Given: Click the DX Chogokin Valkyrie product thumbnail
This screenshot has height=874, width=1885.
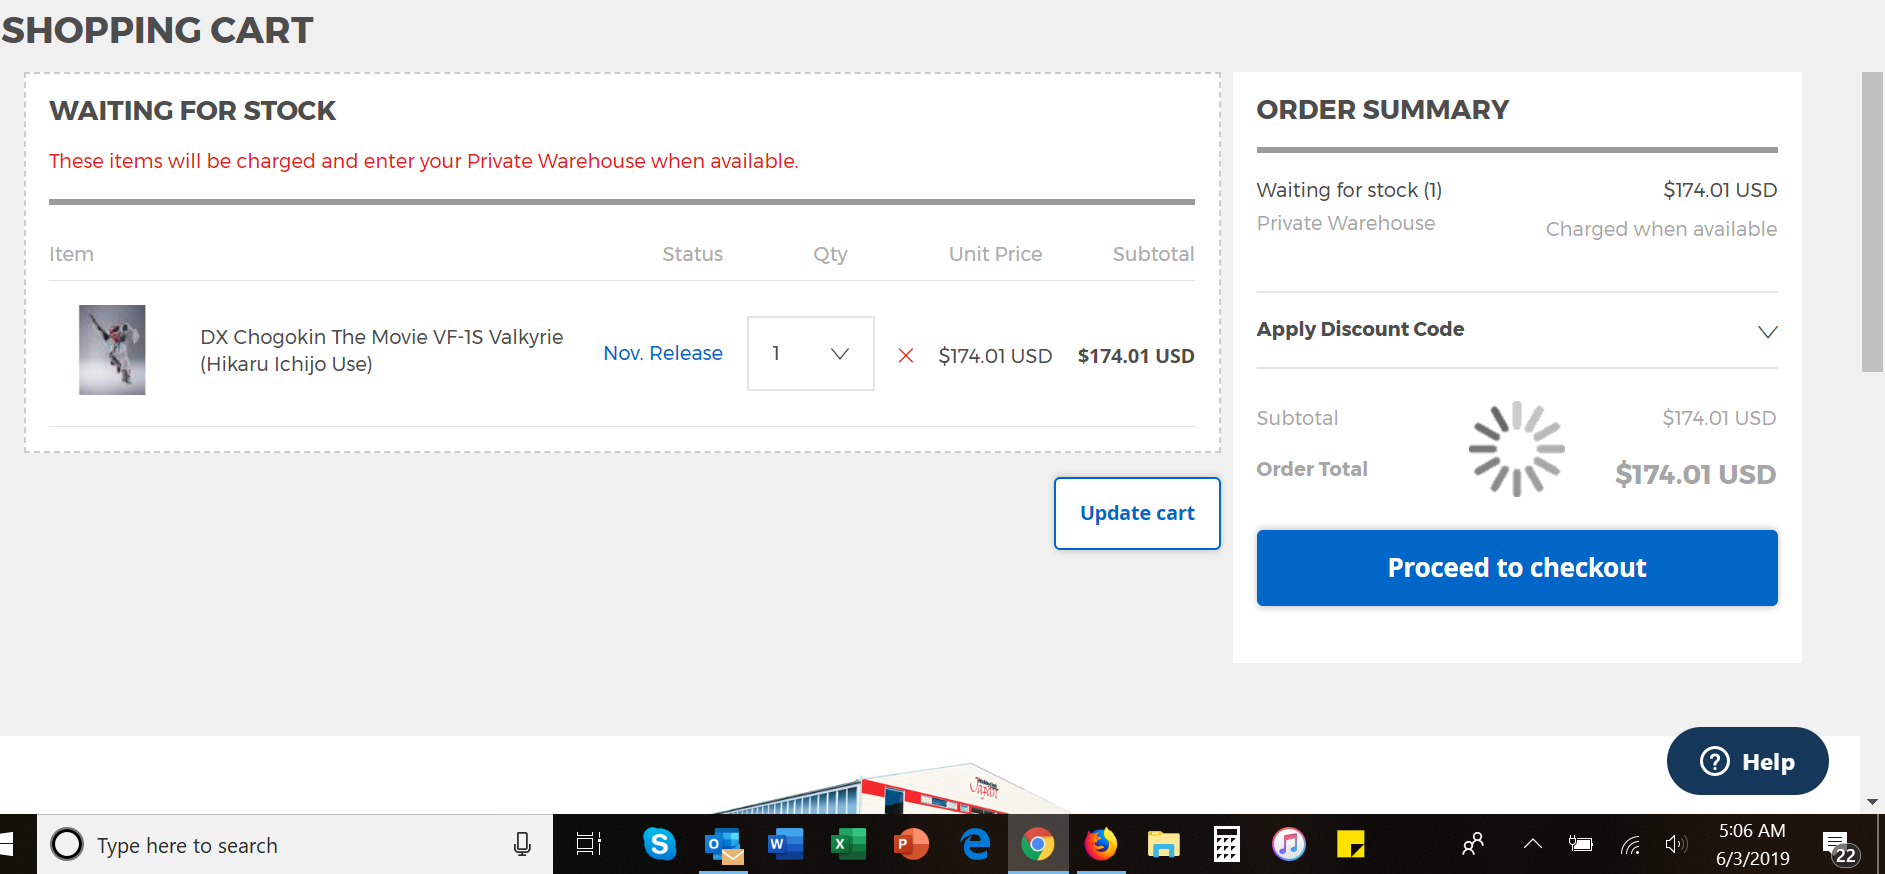Looking at the screenshot, I should [112, 350].
